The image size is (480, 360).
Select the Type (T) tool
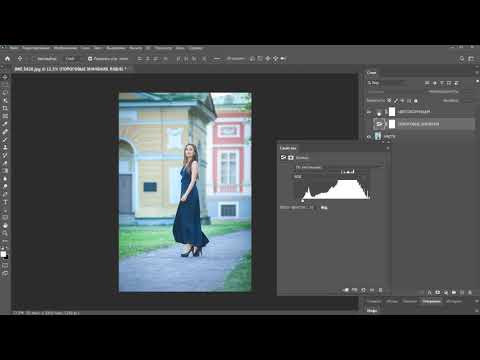pos(5,202)
